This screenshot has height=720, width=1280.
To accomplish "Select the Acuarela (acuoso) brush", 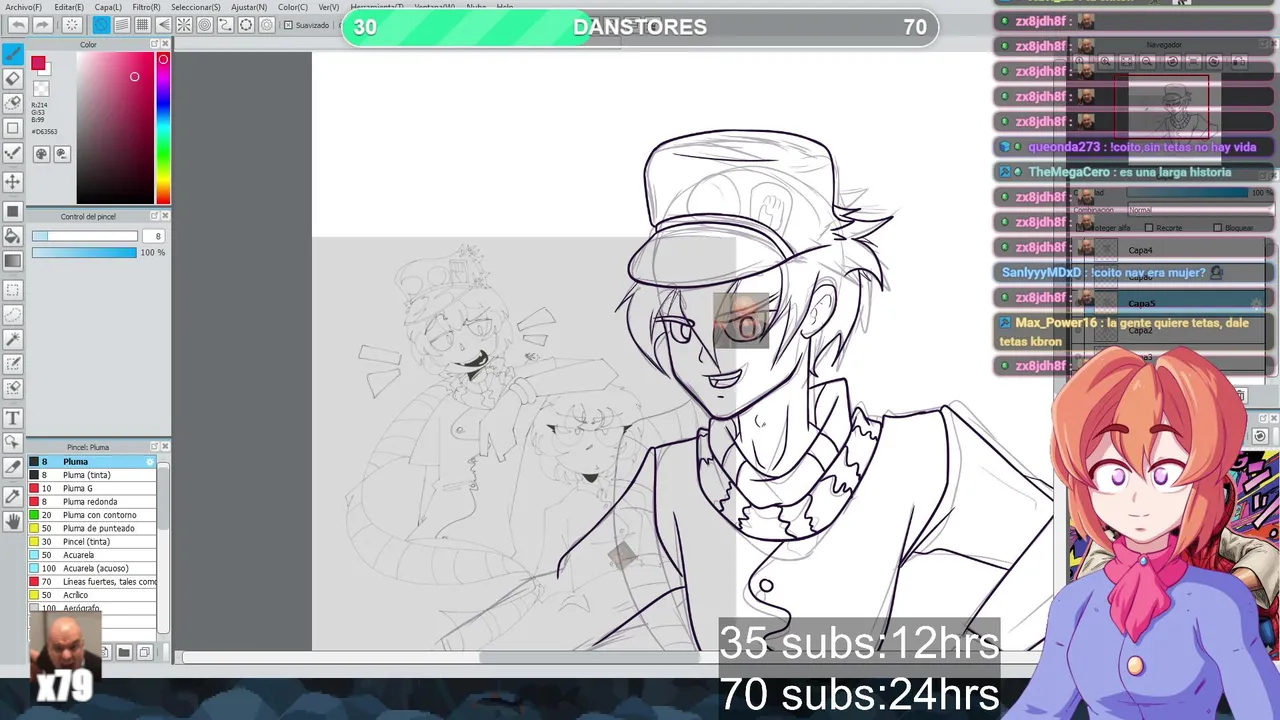I will tap(92, 568).
